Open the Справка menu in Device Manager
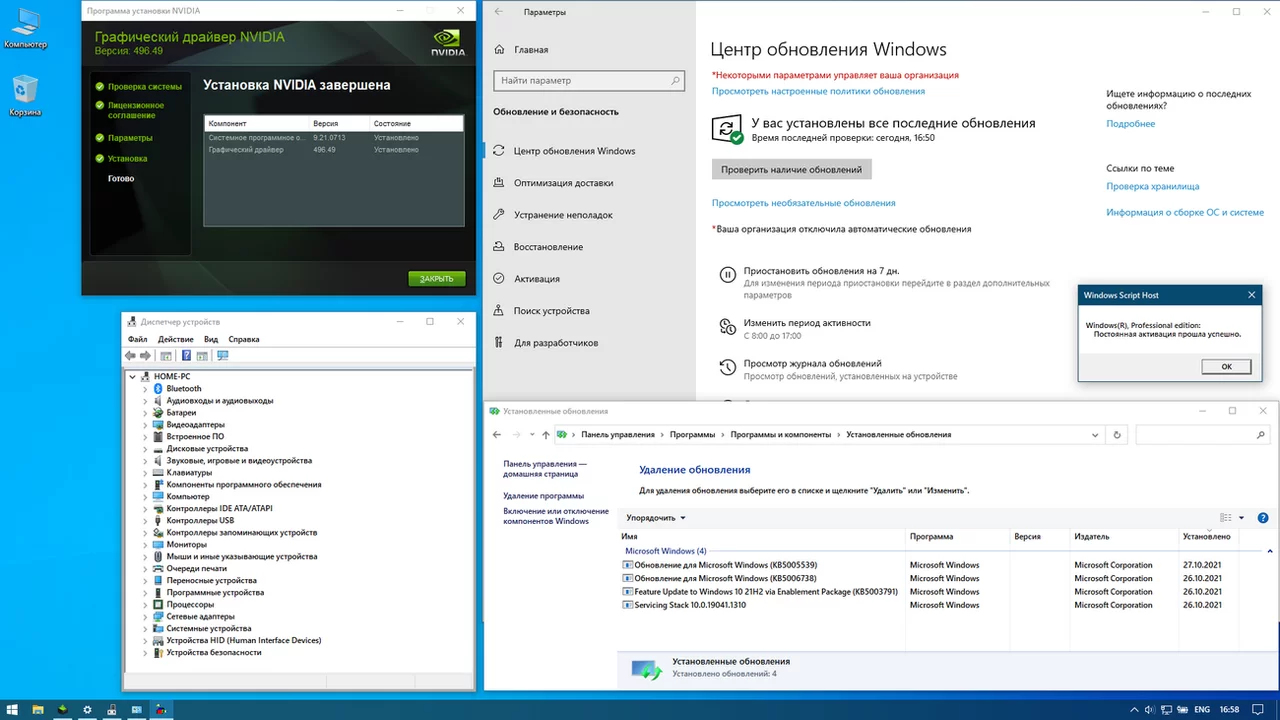The height and width of the screenshot is (720, 1280). tap(244, 339)
